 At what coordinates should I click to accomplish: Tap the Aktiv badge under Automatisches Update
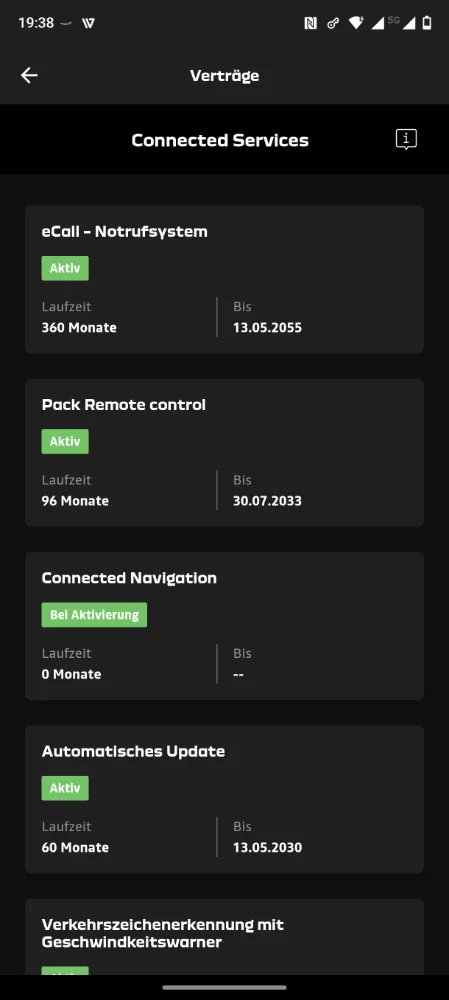(x=65, y=789)
